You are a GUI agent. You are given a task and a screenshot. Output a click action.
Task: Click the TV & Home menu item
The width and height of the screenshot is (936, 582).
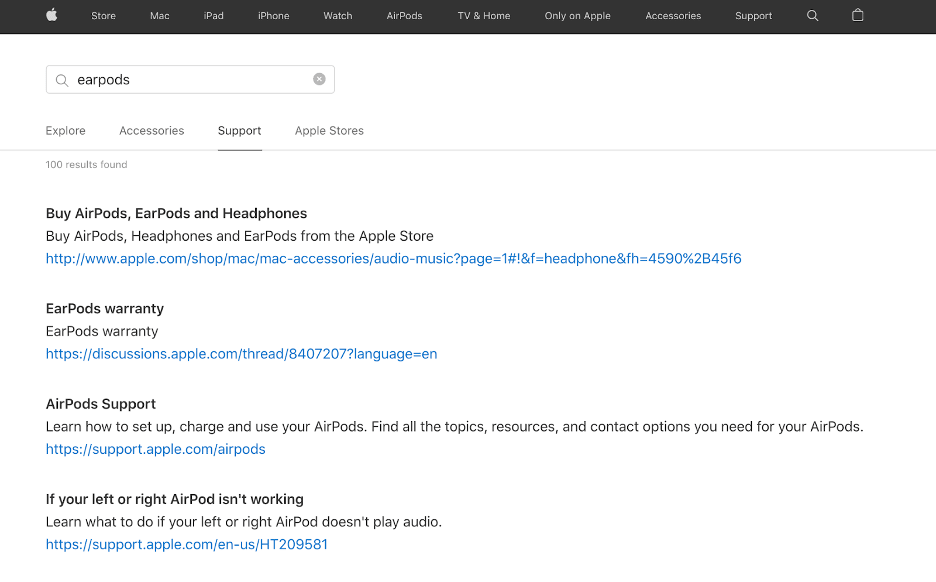[x=483, y=16]
